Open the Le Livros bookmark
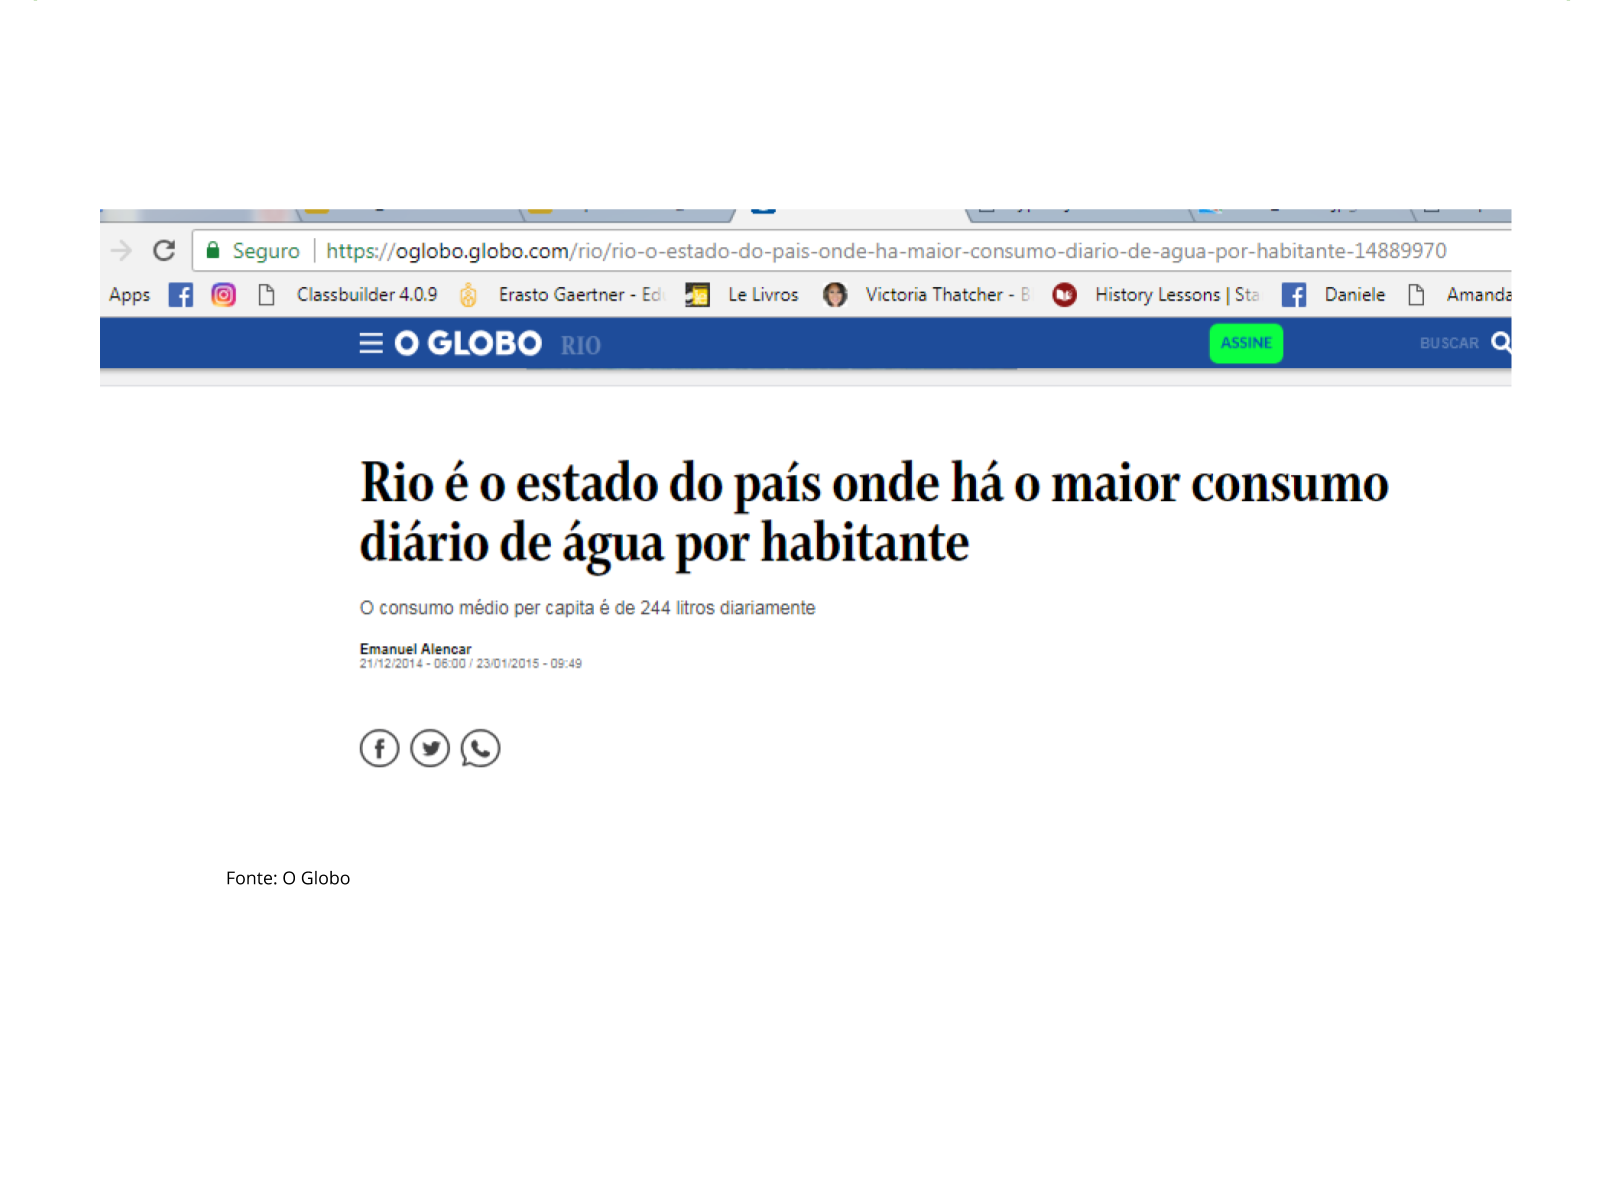The height and width of the screenshot is (1200, 1600). click(762, 295)
